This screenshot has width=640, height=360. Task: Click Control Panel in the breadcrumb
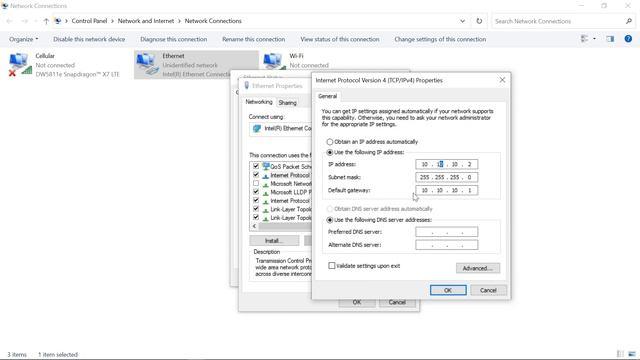pyautogui.click(x=89, y=21)
